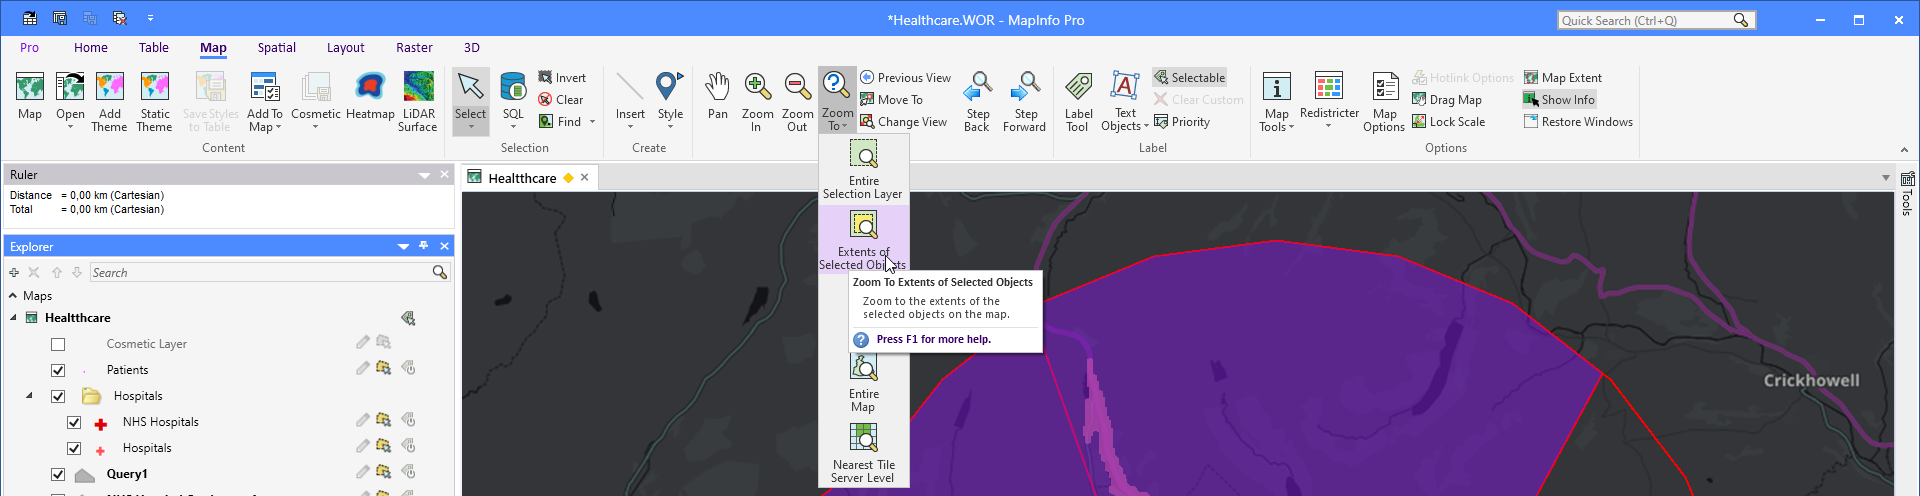Choose Entire Map in Zoom To menu
The image size is (1920, 496).
pyautogui.click(x=863, y=382)
